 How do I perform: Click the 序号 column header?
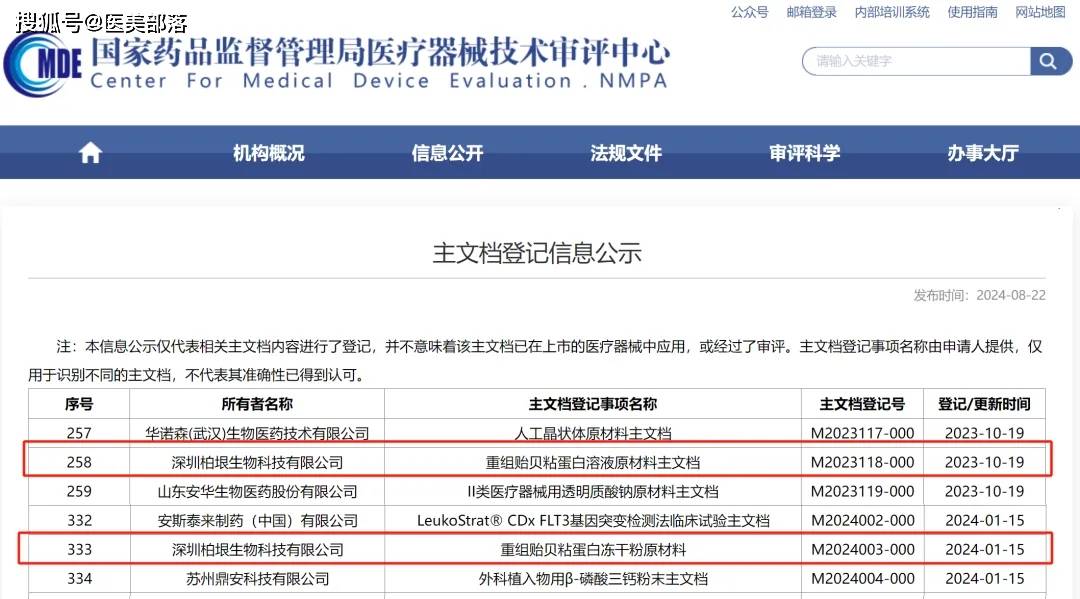[x=79, y=404]
